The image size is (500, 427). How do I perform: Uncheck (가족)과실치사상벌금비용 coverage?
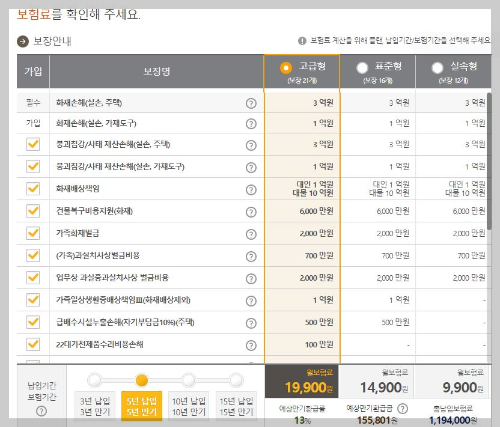[33, 255]
